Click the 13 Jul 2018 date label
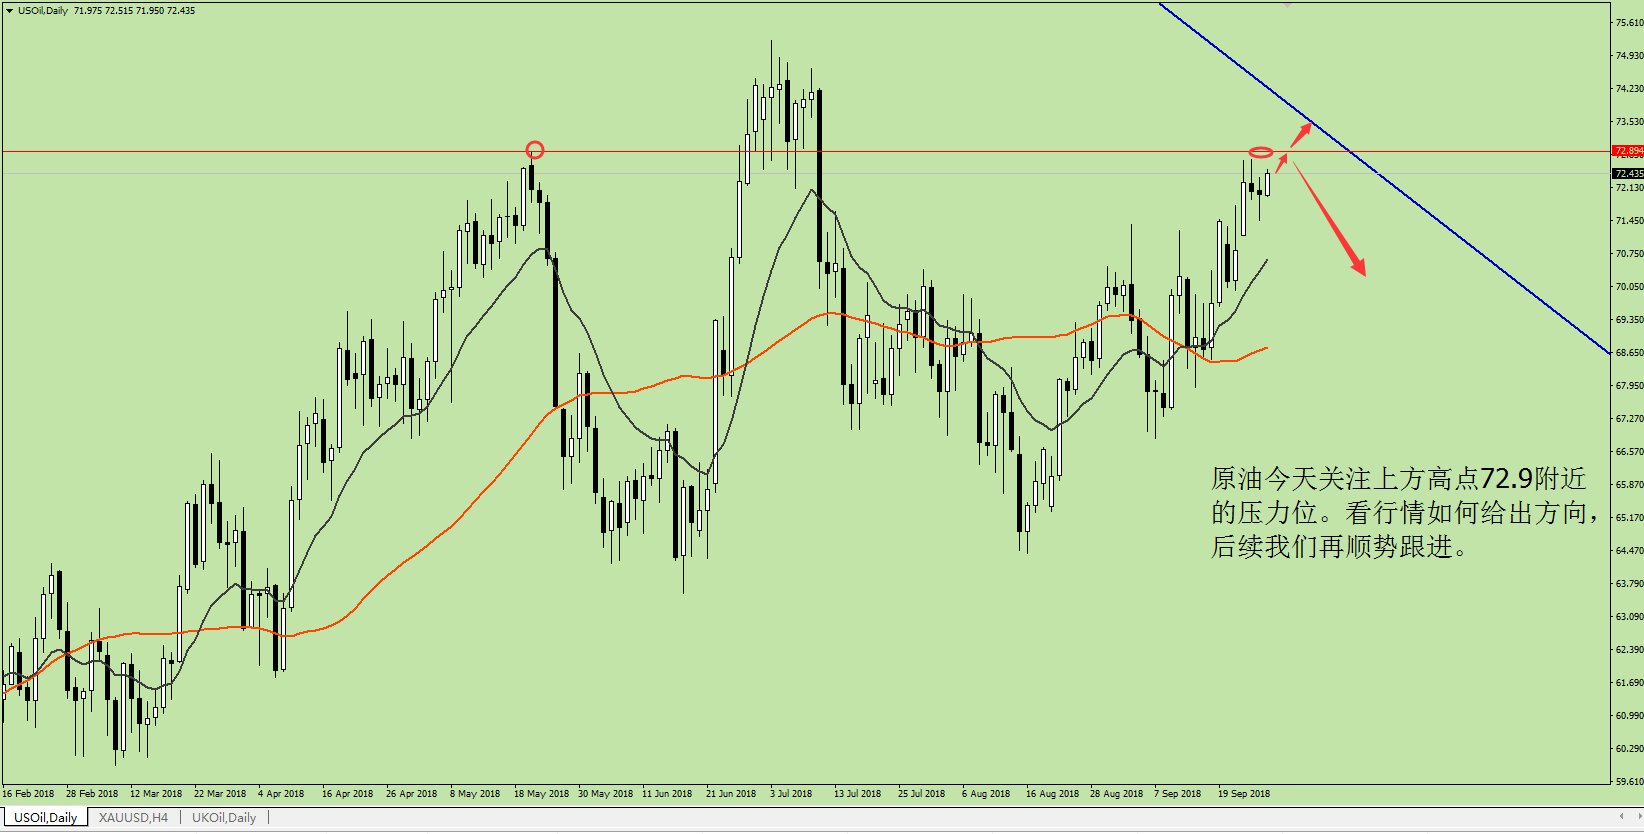Viewport: 1644px width, 834px height. click(858, 794)
